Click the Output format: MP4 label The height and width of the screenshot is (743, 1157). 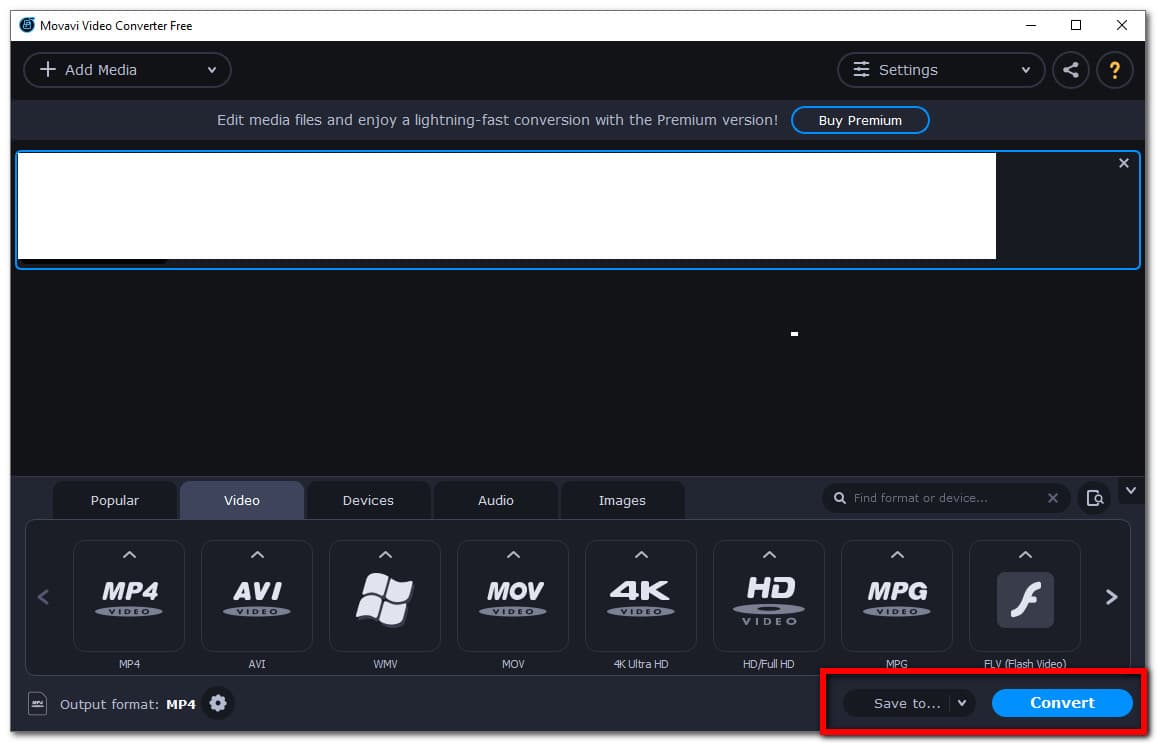pyautogui.click(x=128, y=705)
